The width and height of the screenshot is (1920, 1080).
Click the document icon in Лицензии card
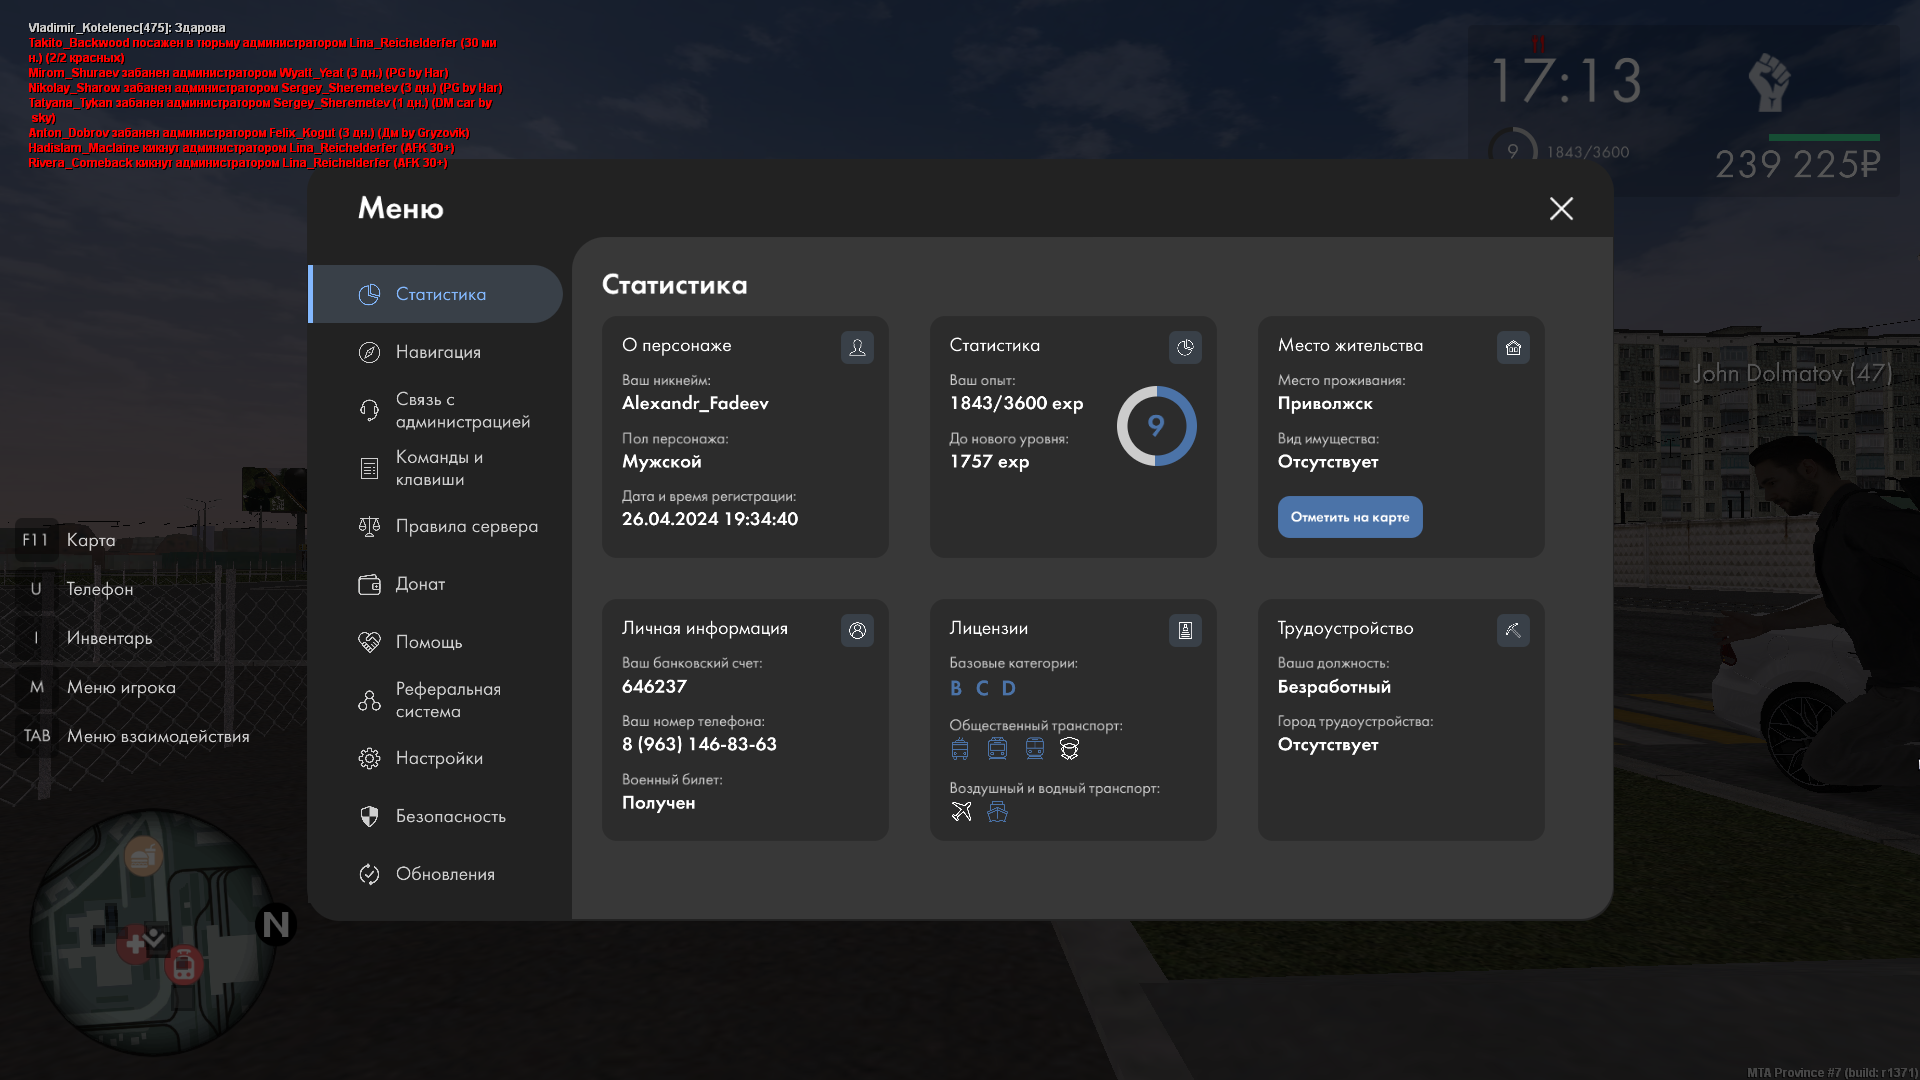click(x=1185, y=630)
